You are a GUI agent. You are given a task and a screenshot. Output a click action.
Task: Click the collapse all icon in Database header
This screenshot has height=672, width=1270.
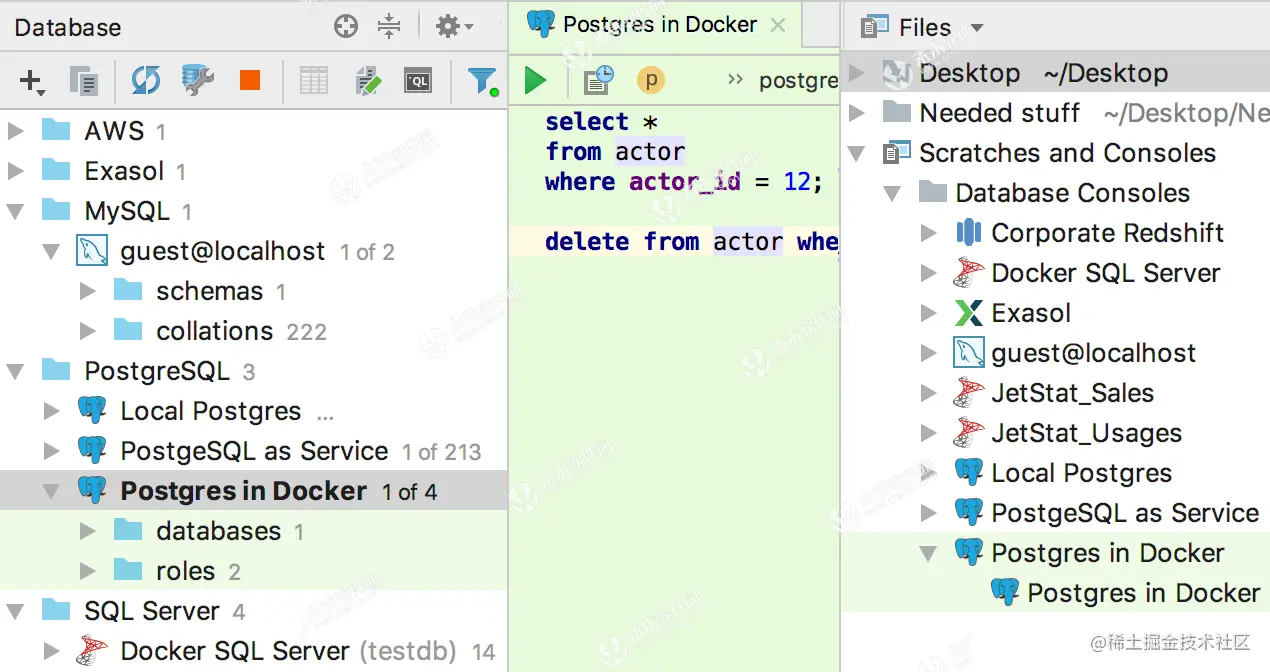point(389,27)
